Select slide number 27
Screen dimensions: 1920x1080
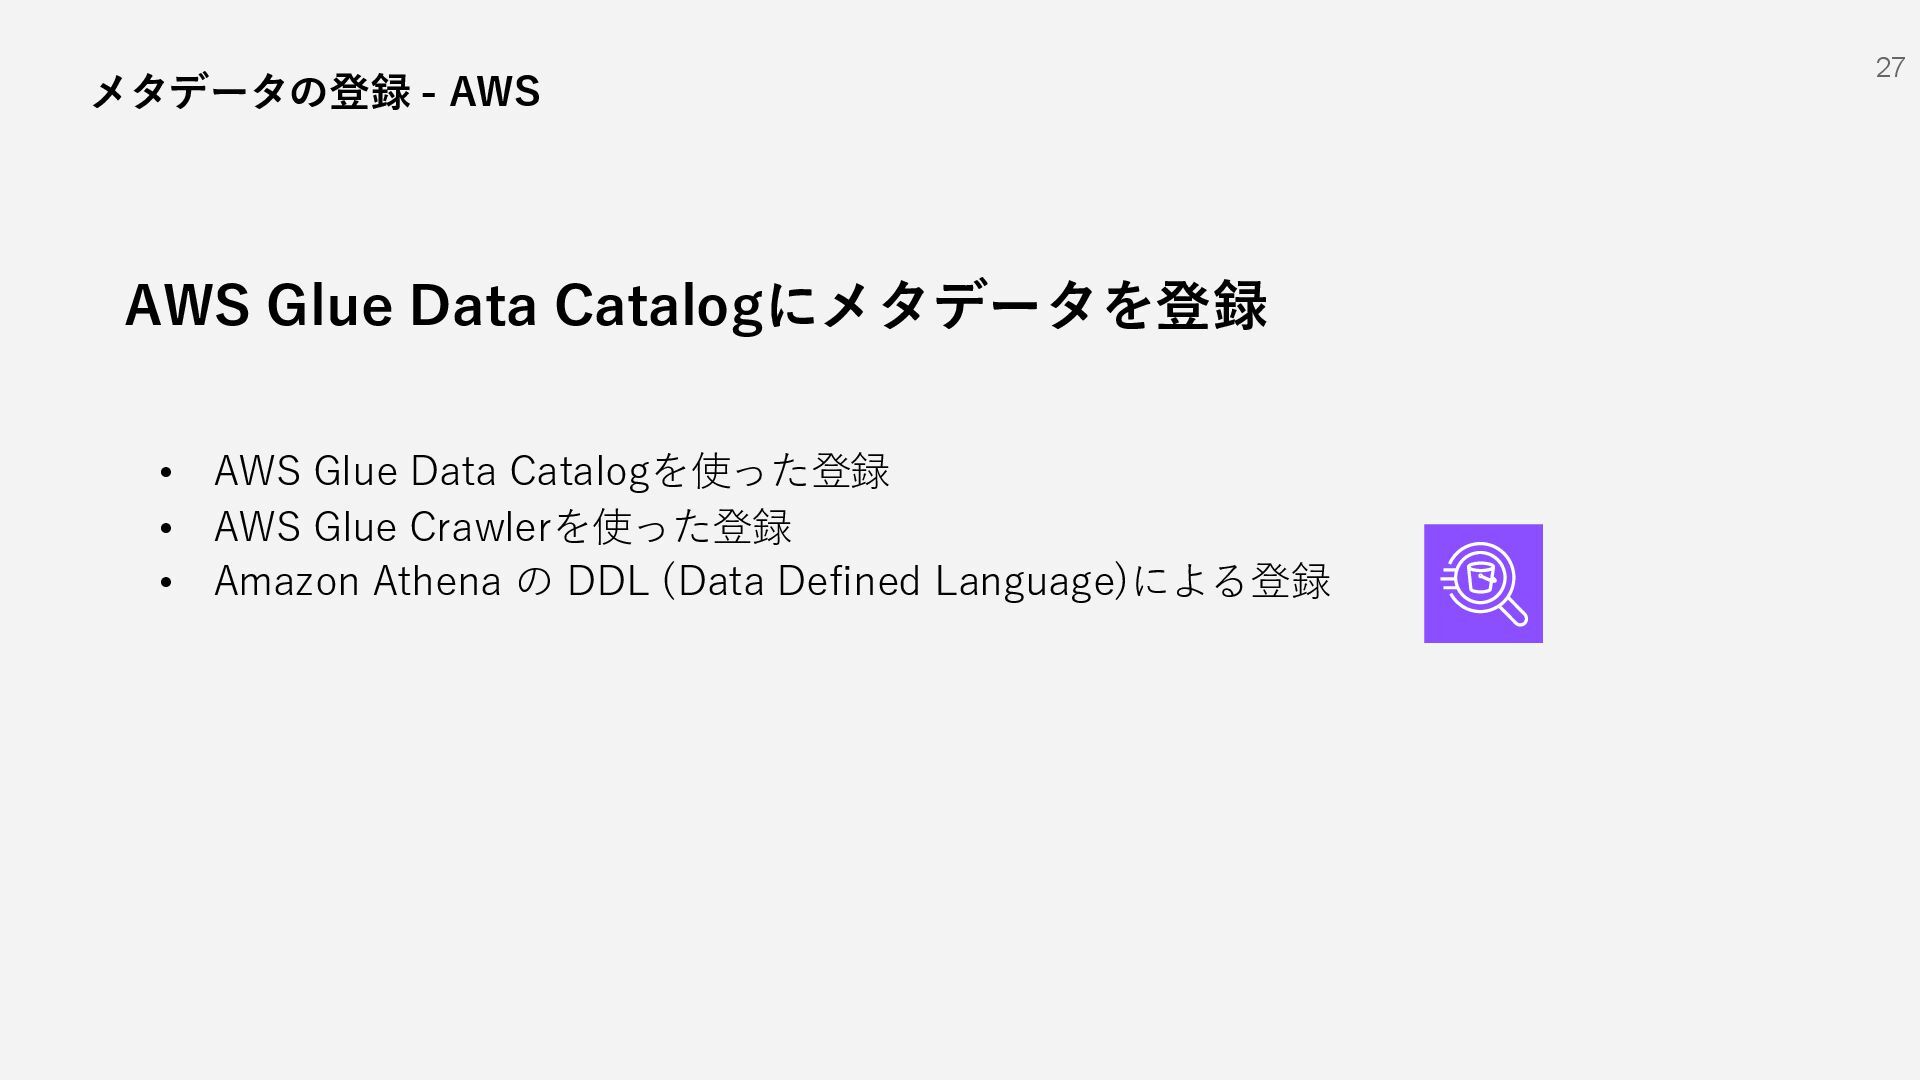click(1889, 67)
